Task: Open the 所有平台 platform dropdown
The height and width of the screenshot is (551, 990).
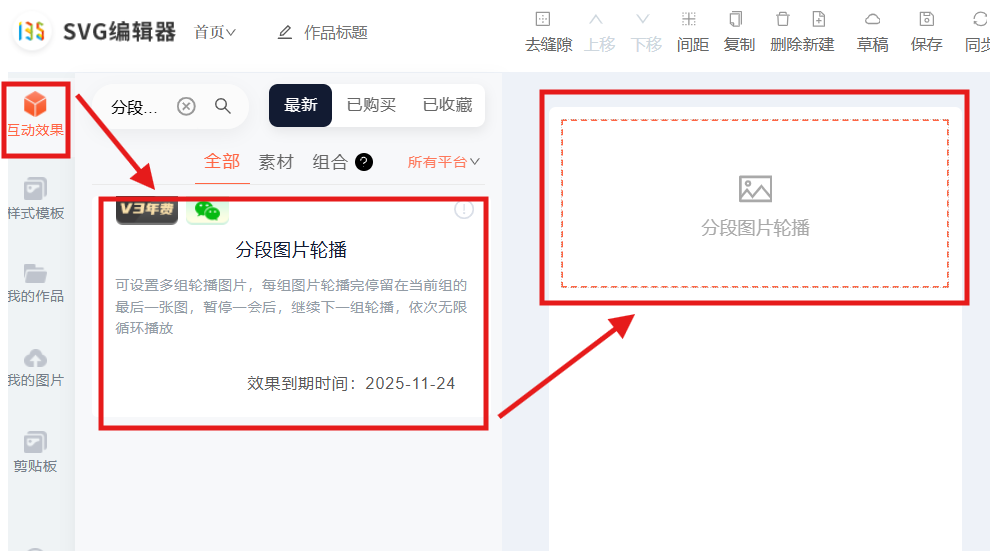Action: [x=443, y=162]
